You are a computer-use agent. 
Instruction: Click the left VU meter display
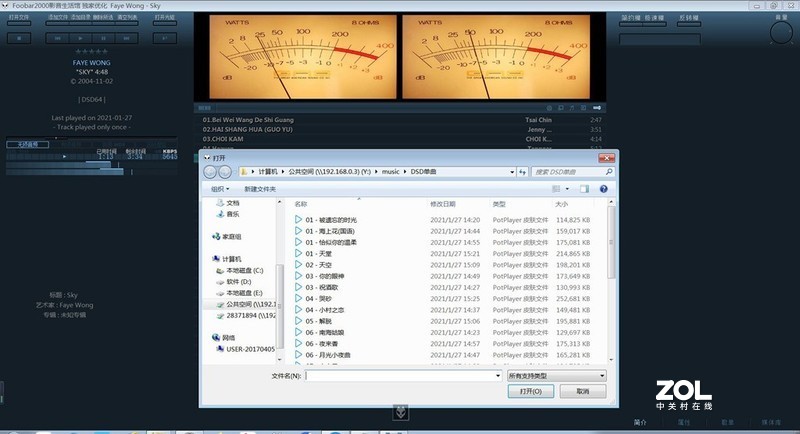pyautogui.click(x=303, y=57)
